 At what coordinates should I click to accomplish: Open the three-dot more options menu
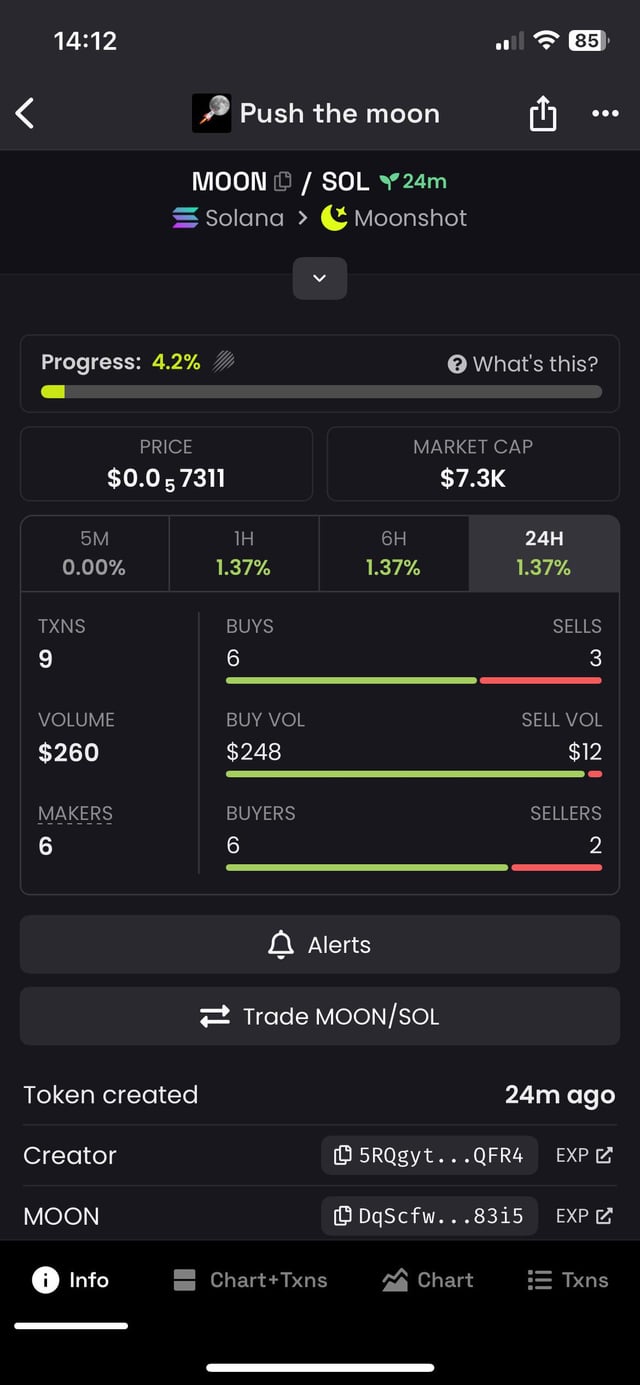point(605,113)
